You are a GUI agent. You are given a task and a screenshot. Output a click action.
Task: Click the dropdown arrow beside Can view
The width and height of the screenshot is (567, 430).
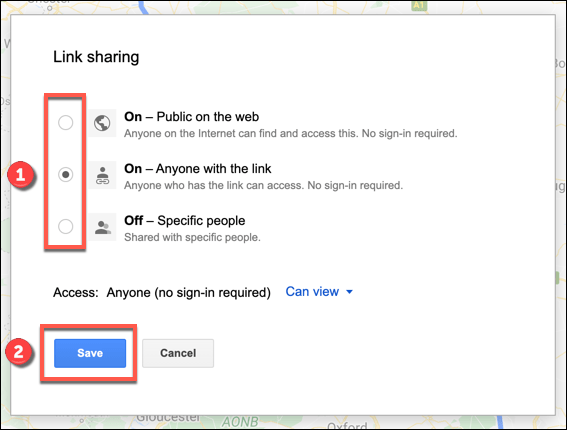(x=349, y=292)
